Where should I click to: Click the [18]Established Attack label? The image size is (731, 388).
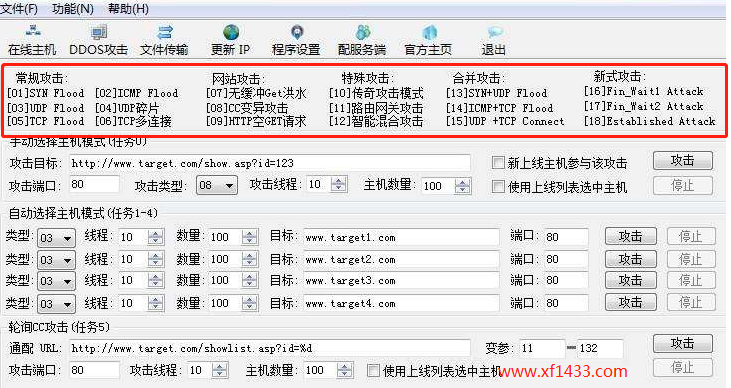(x=649, y=121)
